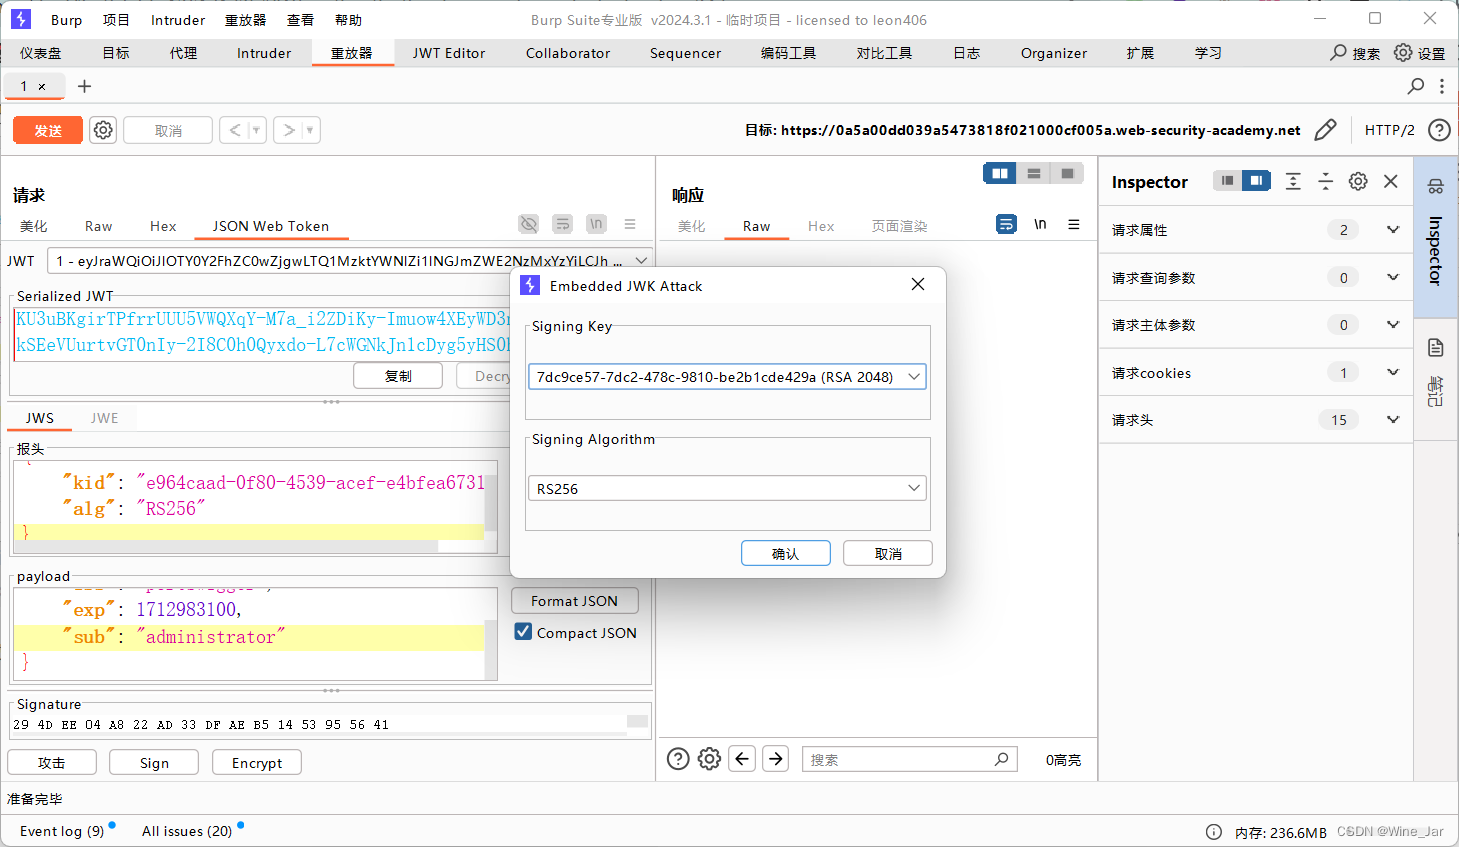Set Inspector layout to the left-docked view
The width and height of the screenshot is (1459, 847).
(x=1227, y=180)
